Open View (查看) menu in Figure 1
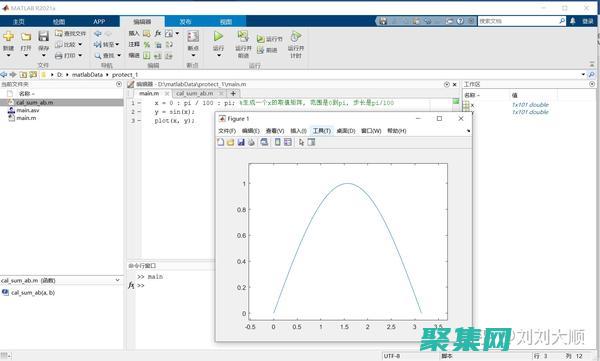Viewport: 600px width, 361px height. [x=275, y=131]
